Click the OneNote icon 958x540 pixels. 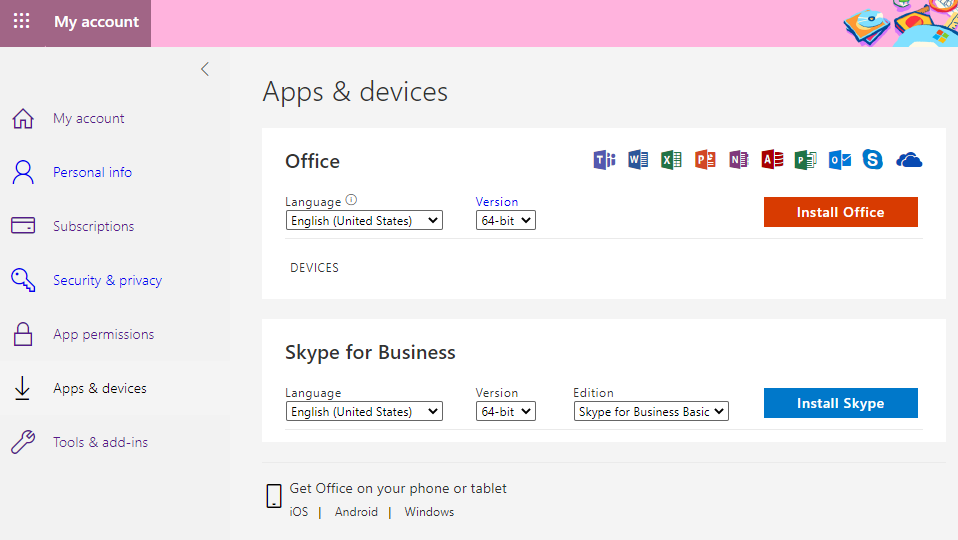tap(739, 160)
